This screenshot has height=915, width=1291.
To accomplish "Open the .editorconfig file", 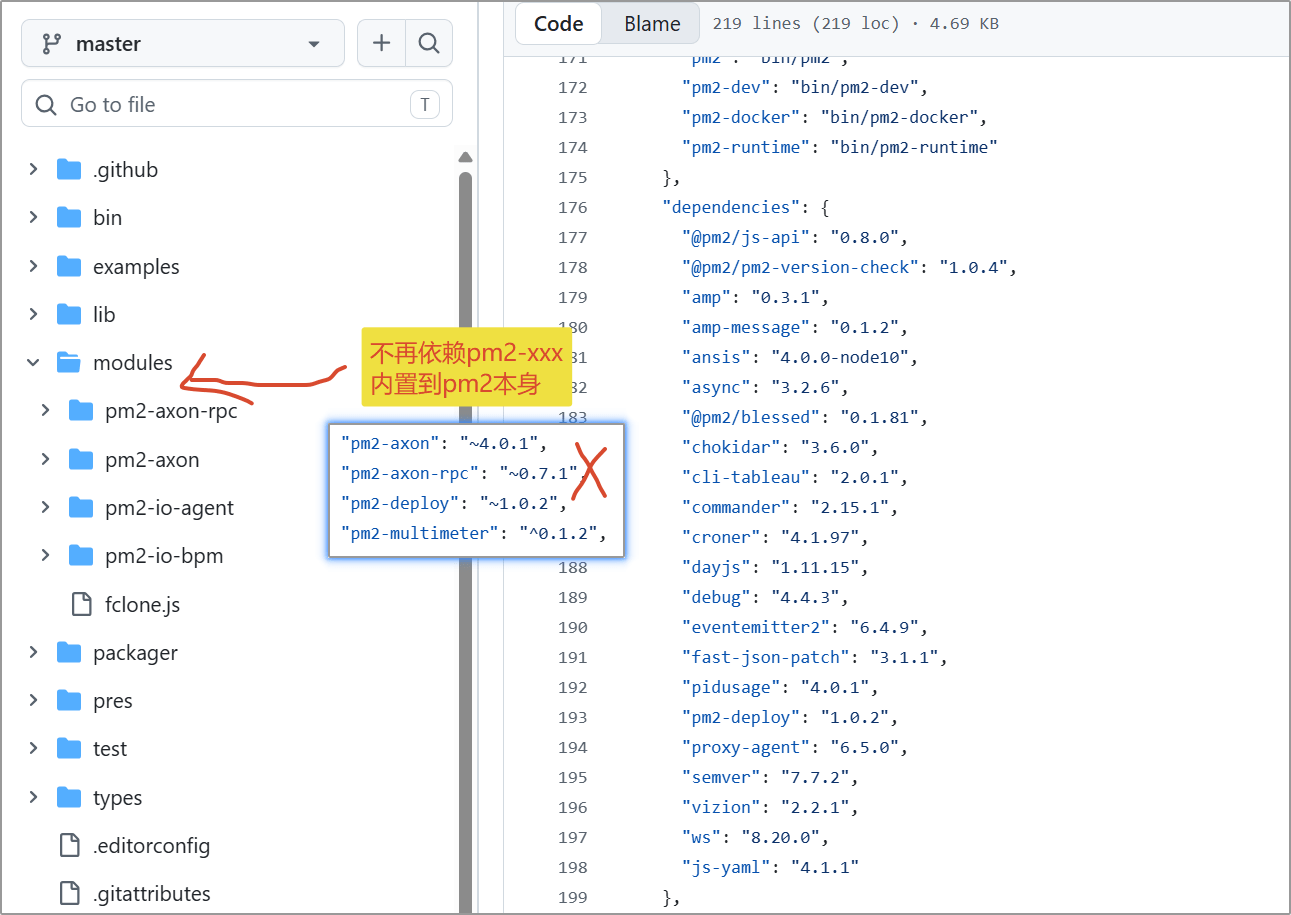I will point(152,845).
